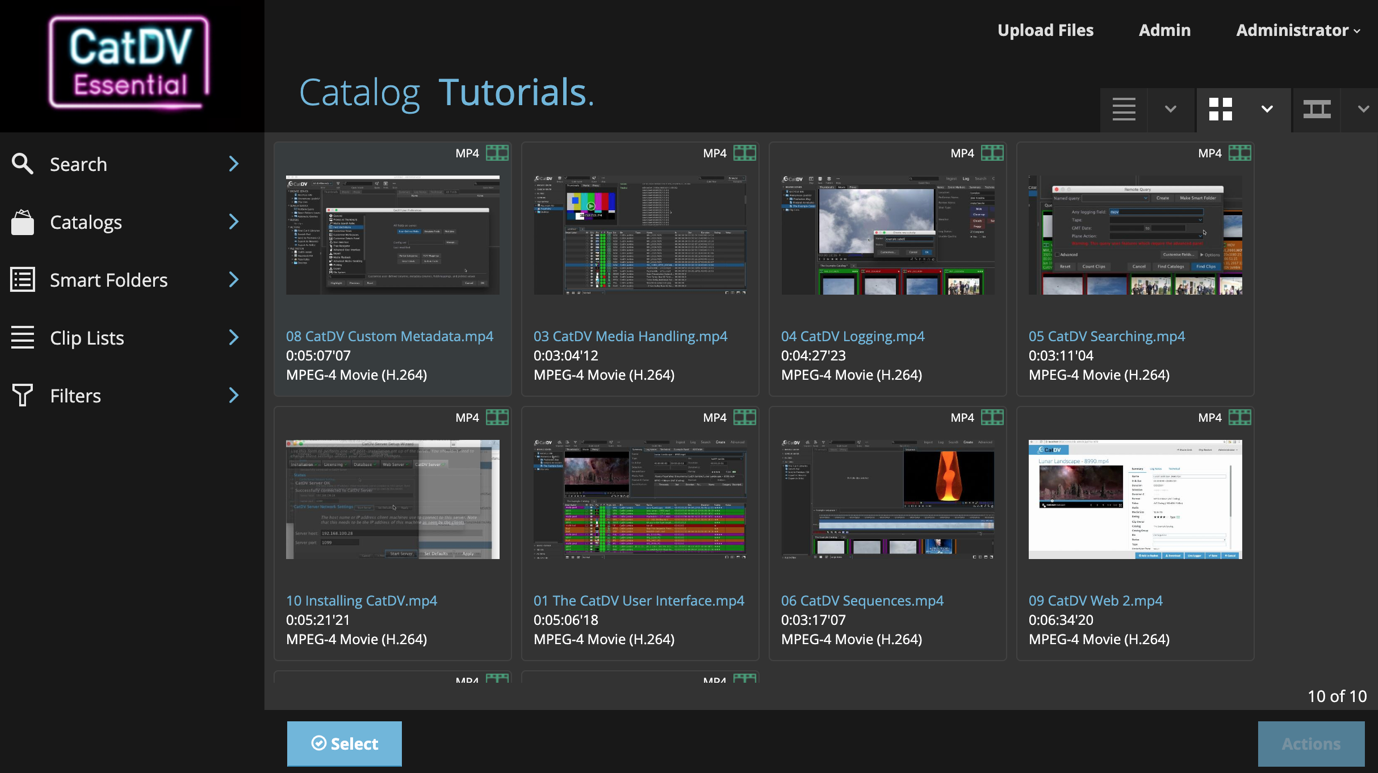Click the Tutorials catalog title
Viewport: 1378px width, 773px height.
click(x=516, y=92)
